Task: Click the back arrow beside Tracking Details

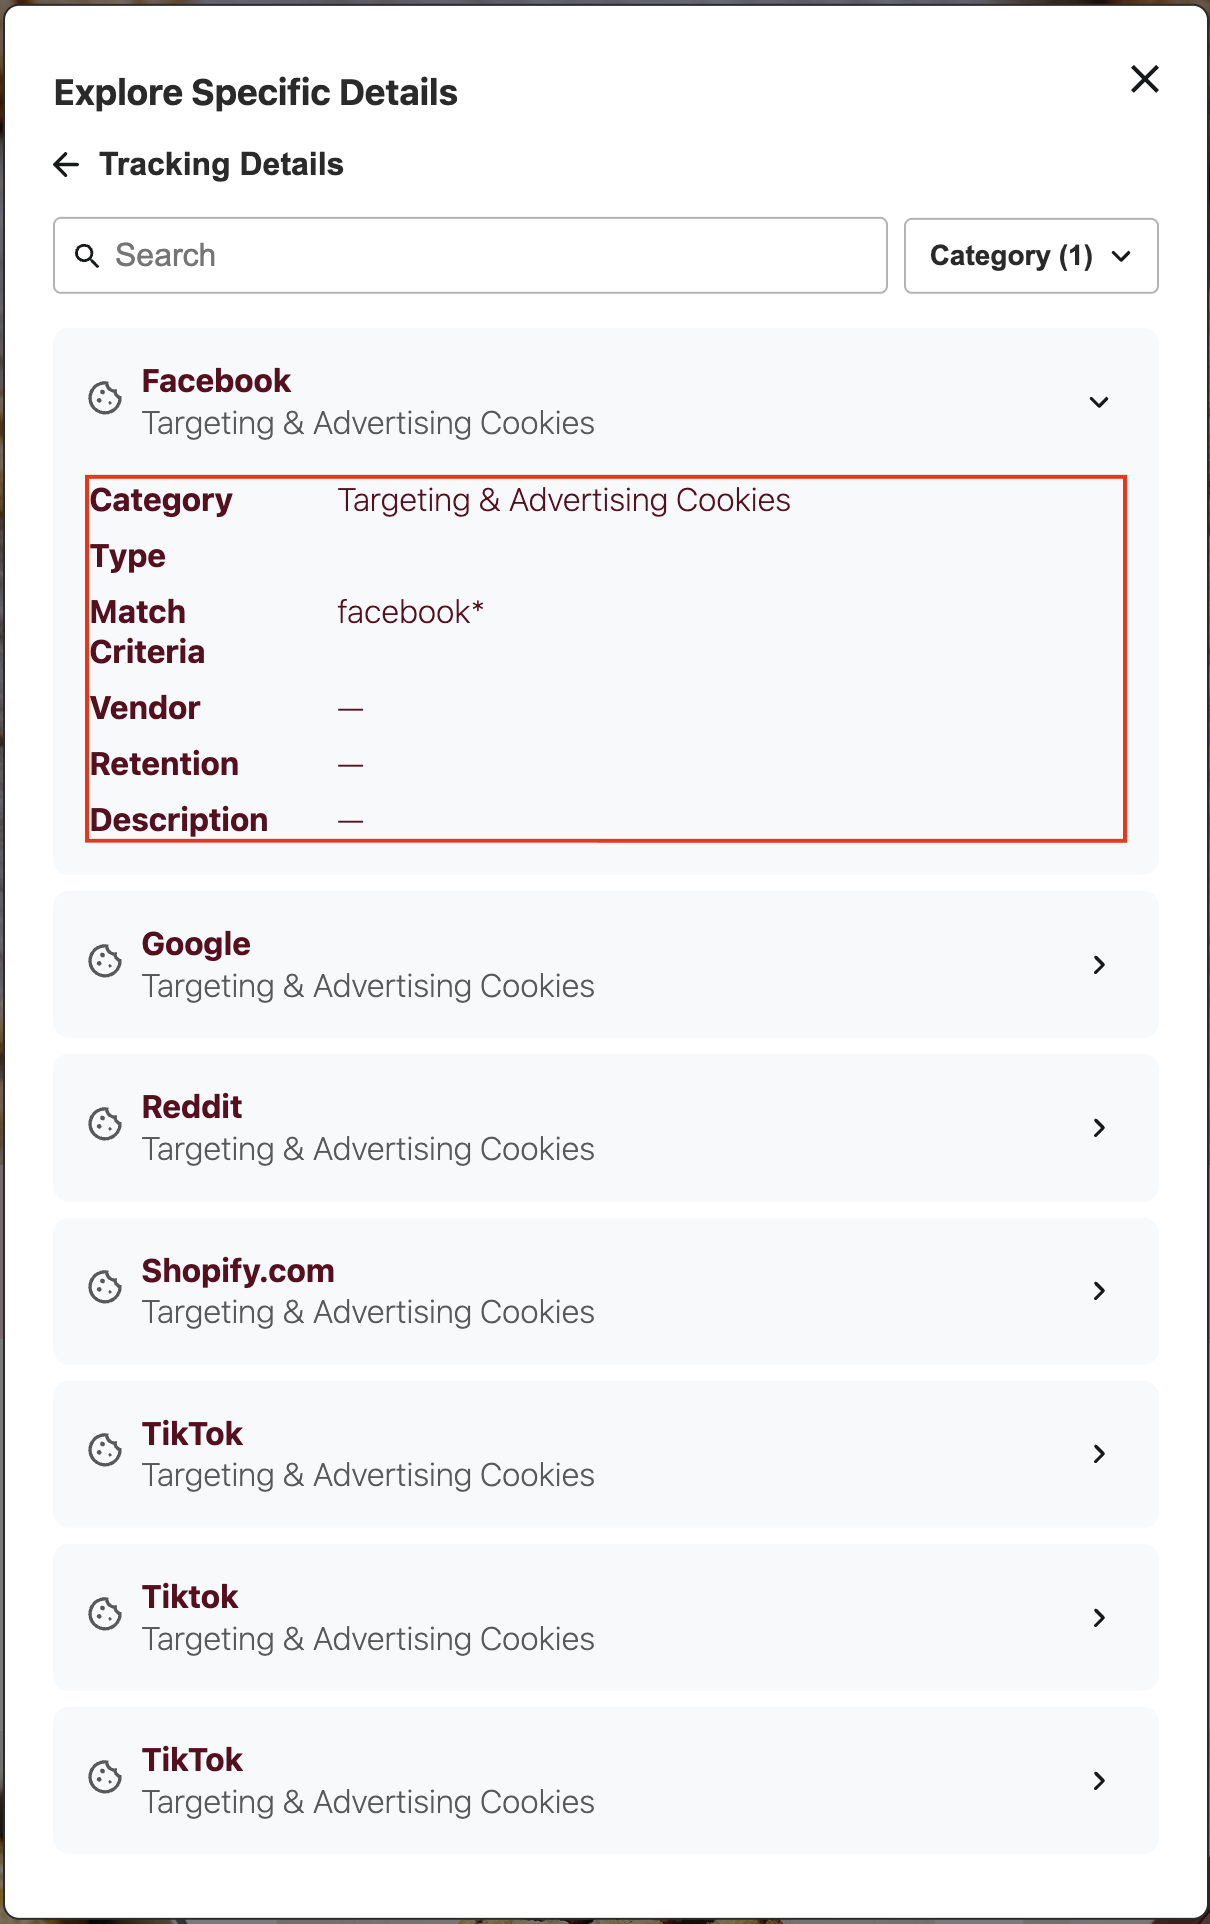Action: pyautogui.click(x=65, y=164)
